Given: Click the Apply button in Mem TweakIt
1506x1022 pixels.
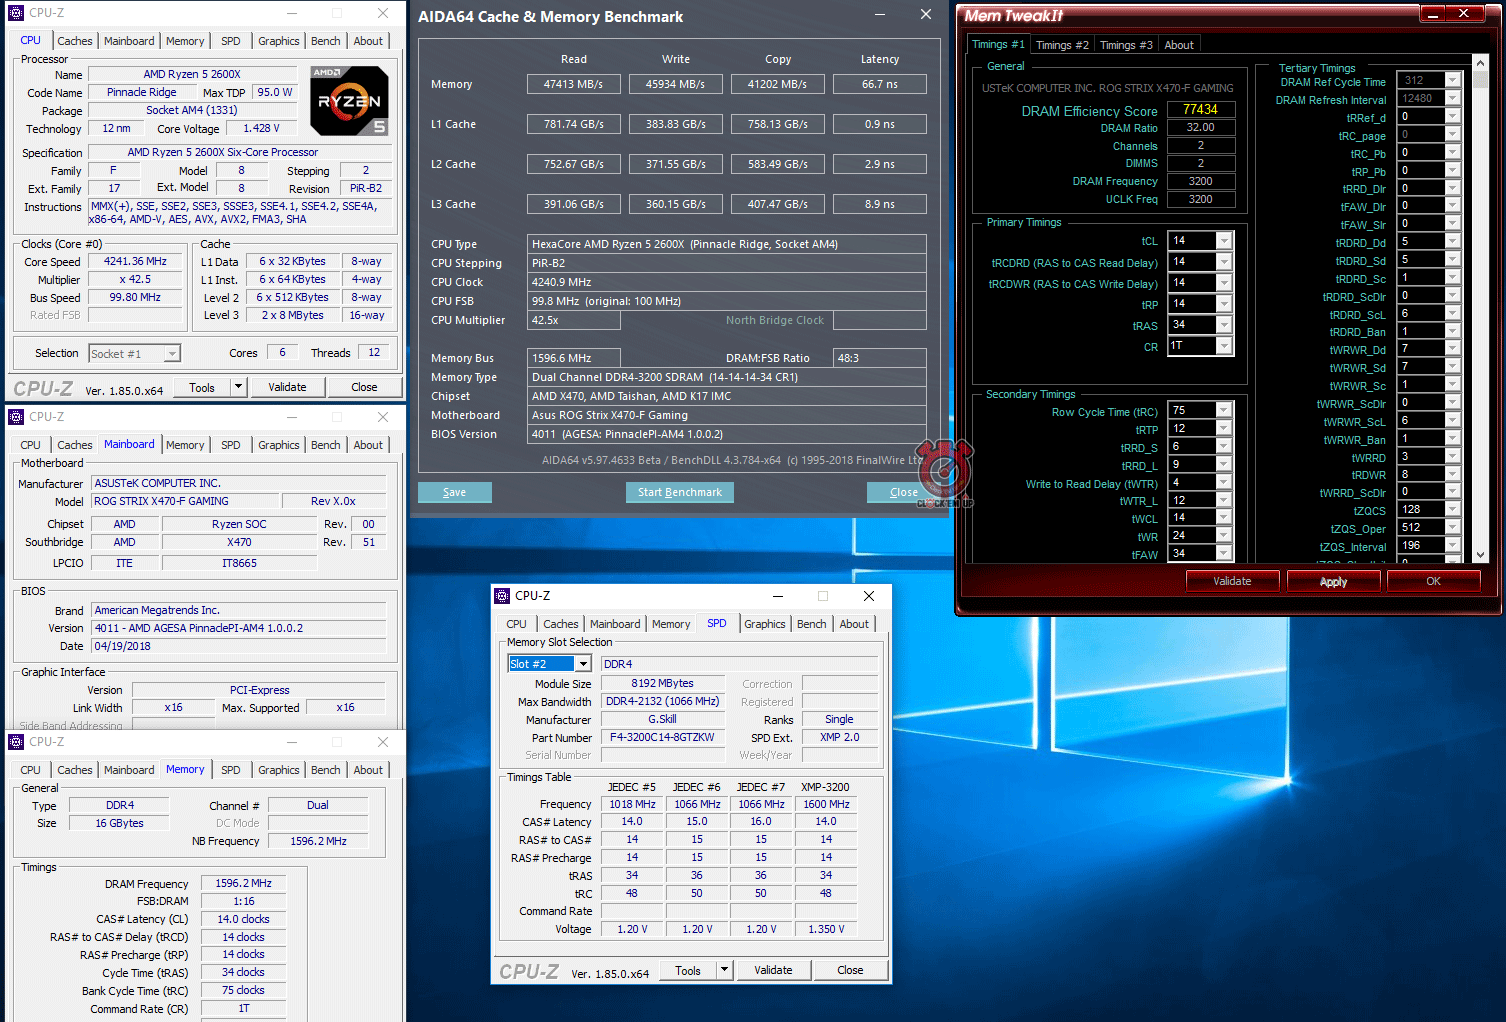Looking at the screenshot, I should 1332,582.
